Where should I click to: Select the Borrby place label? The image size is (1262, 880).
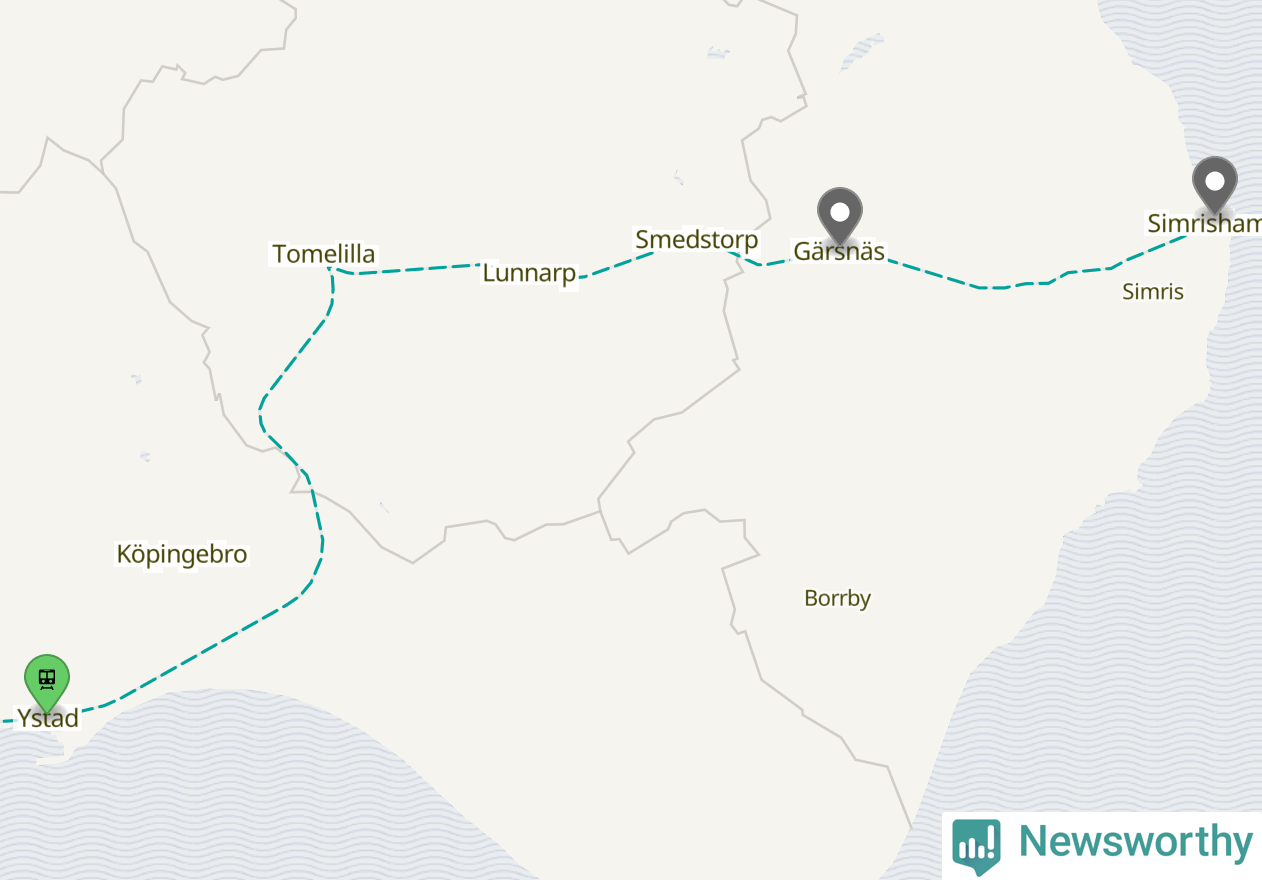tap(838, 598)
